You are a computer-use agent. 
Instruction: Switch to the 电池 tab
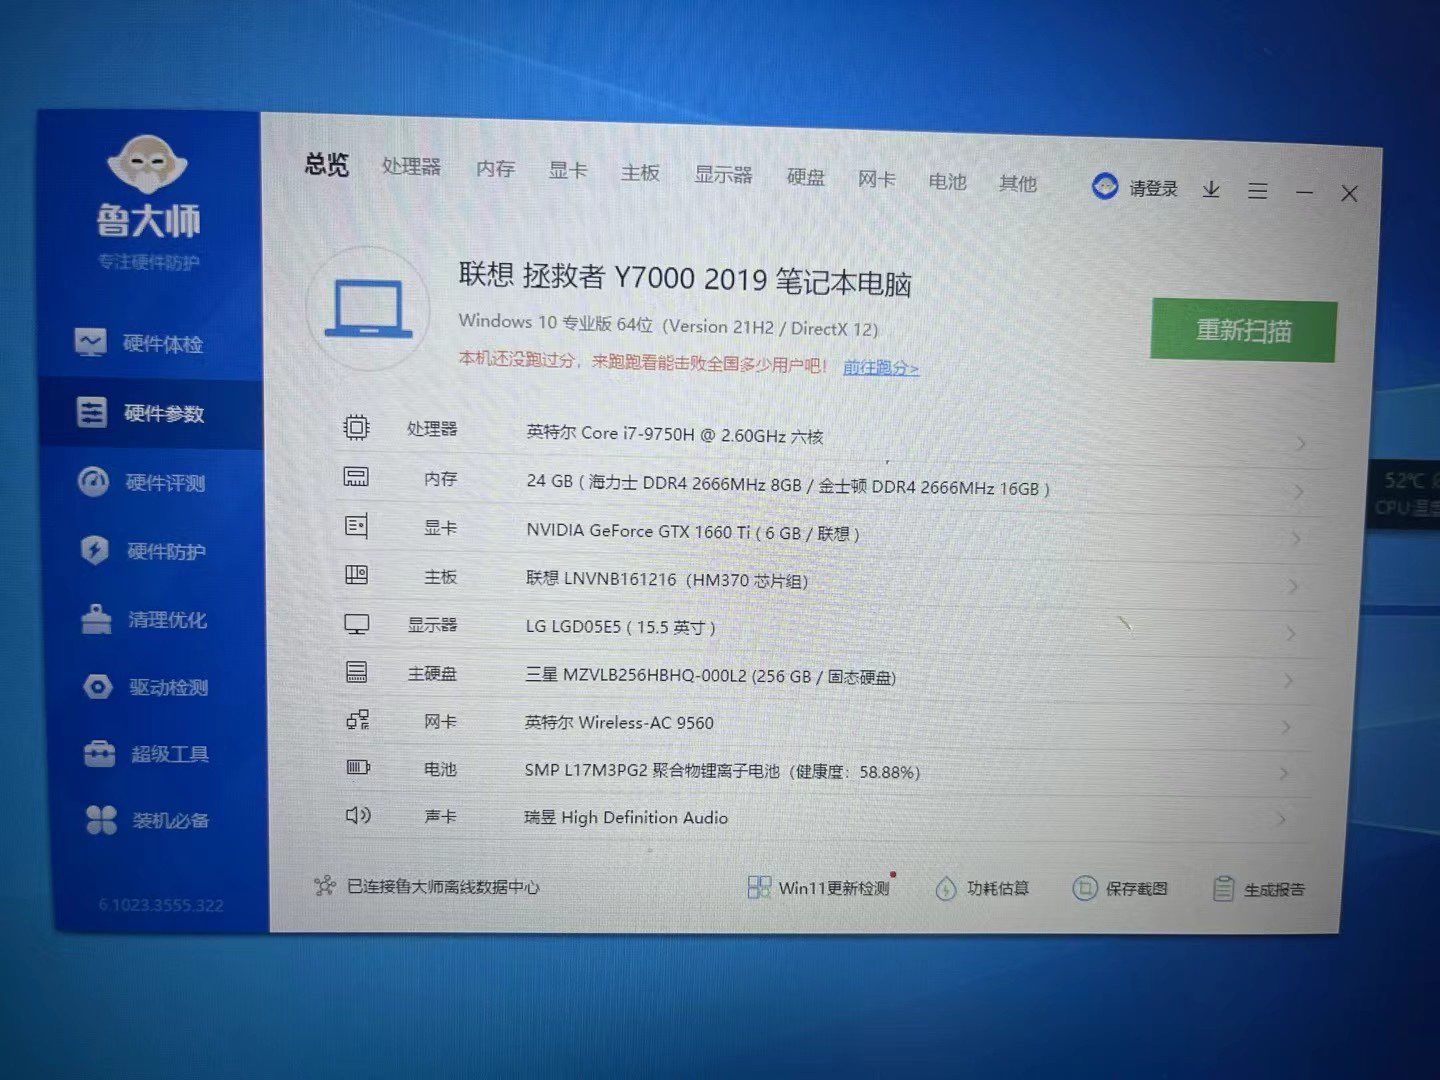click(x=947, y=182)
